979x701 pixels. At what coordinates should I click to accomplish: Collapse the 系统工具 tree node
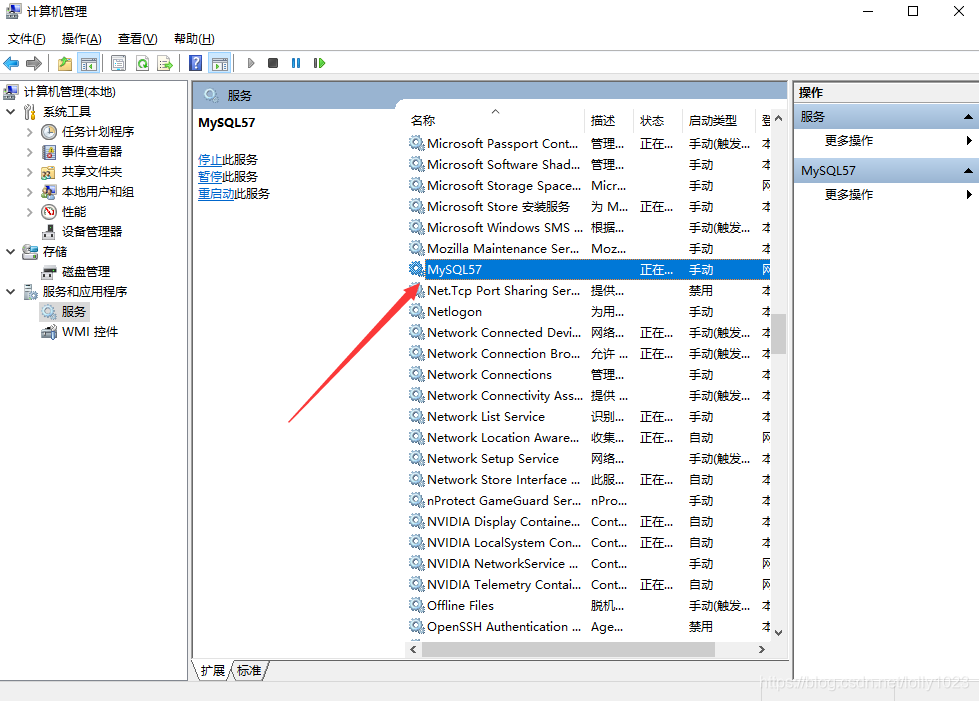coord(11,112)
